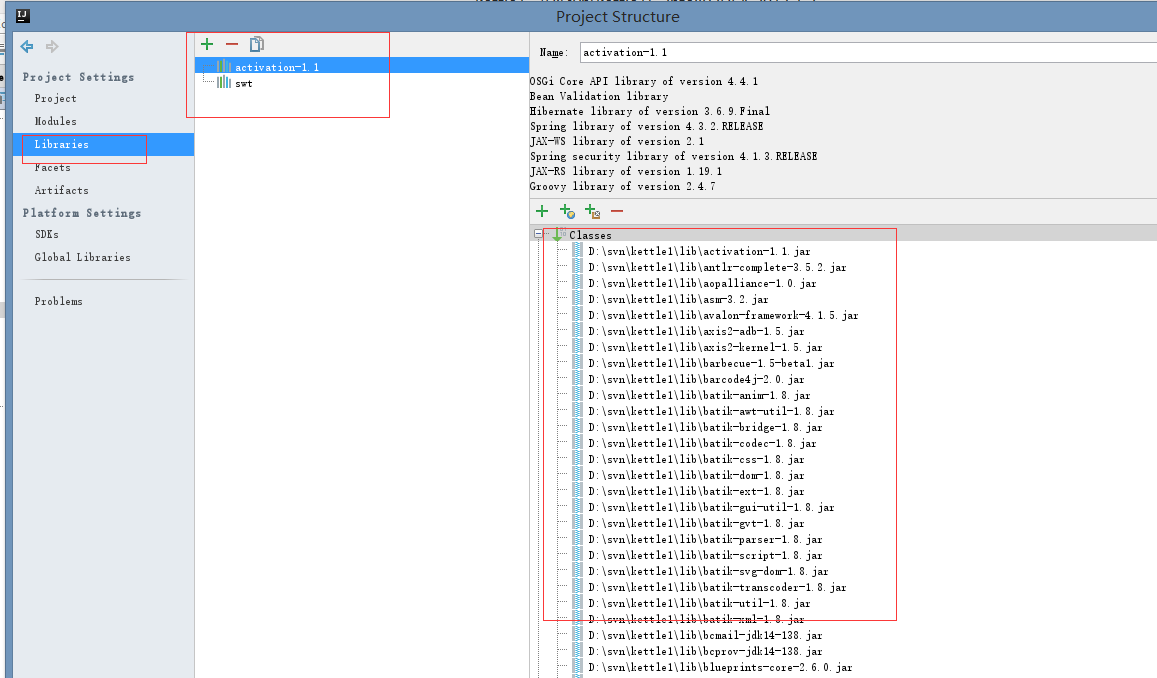The image size is (1157, 678).
Task: Copy the activation-1.1 library using the copy icon
Action: (x=256, y=44)
